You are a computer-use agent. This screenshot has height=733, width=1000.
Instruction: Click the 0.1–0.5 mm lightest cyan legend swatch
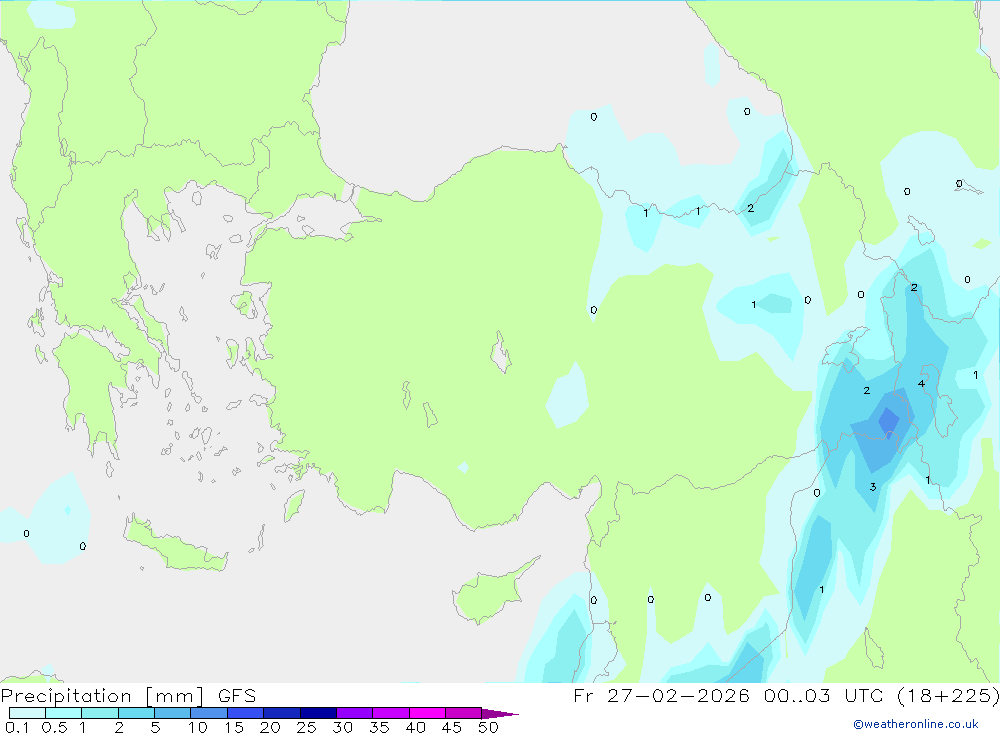point(27,713)
